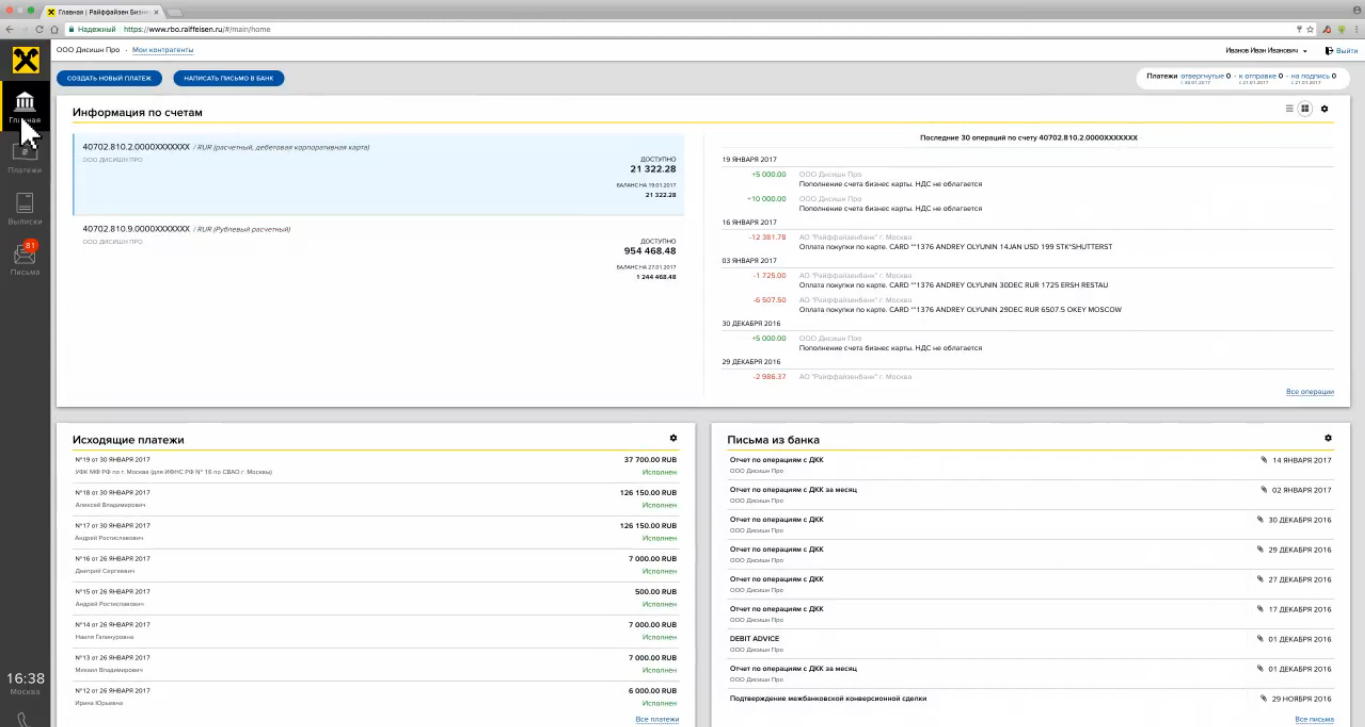Image resolution: width=1365 pixels, height=727 pixels.
Task: Click the key icon in address bar
Action: point(1299,30)
